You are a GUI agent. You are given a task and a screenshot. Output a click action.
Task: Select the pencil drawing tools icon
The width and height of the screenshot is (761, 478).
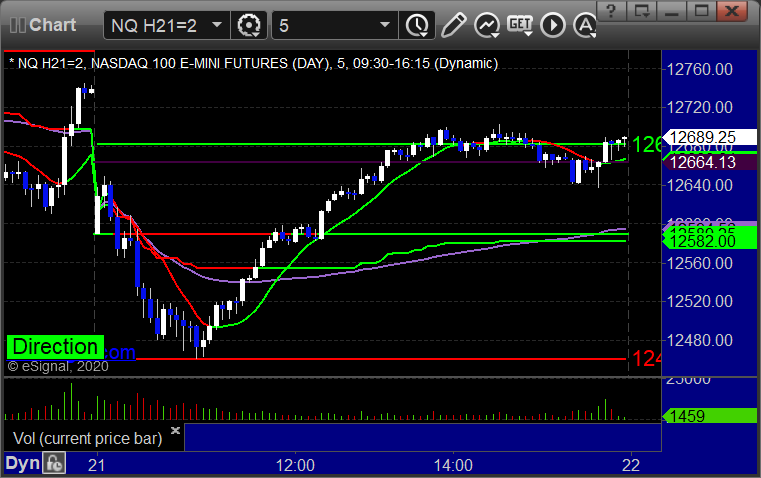(x=453, y=25)
